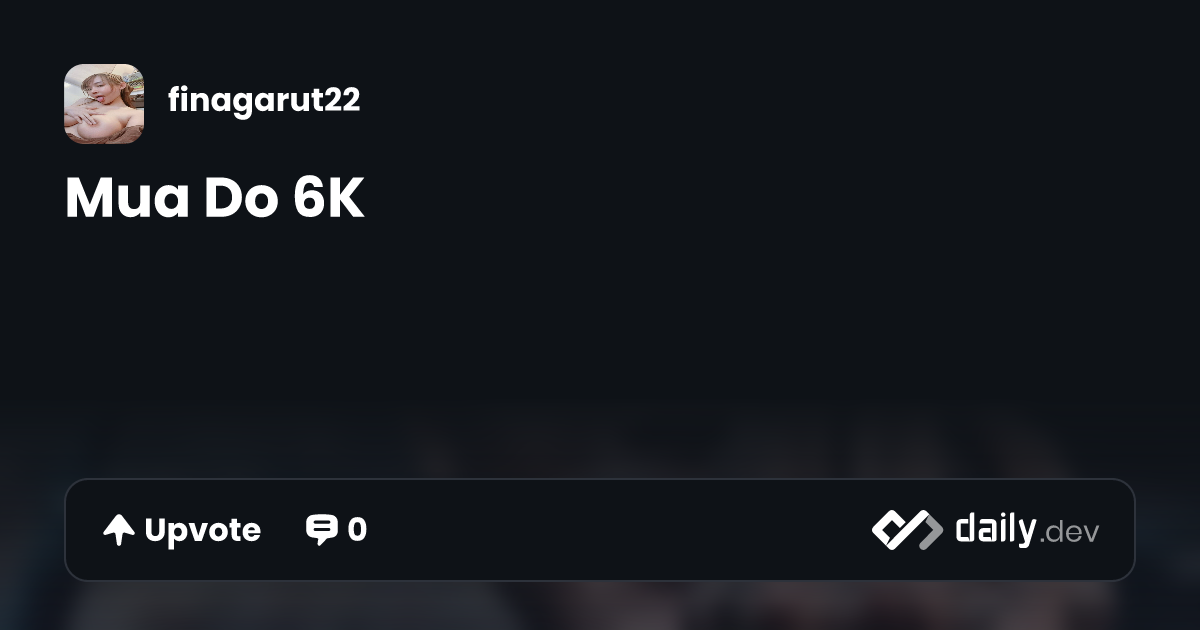Select the word "Do" in the heading
Image resolution: width=1200 pixels, height=630 pixels.
(242, 200)
